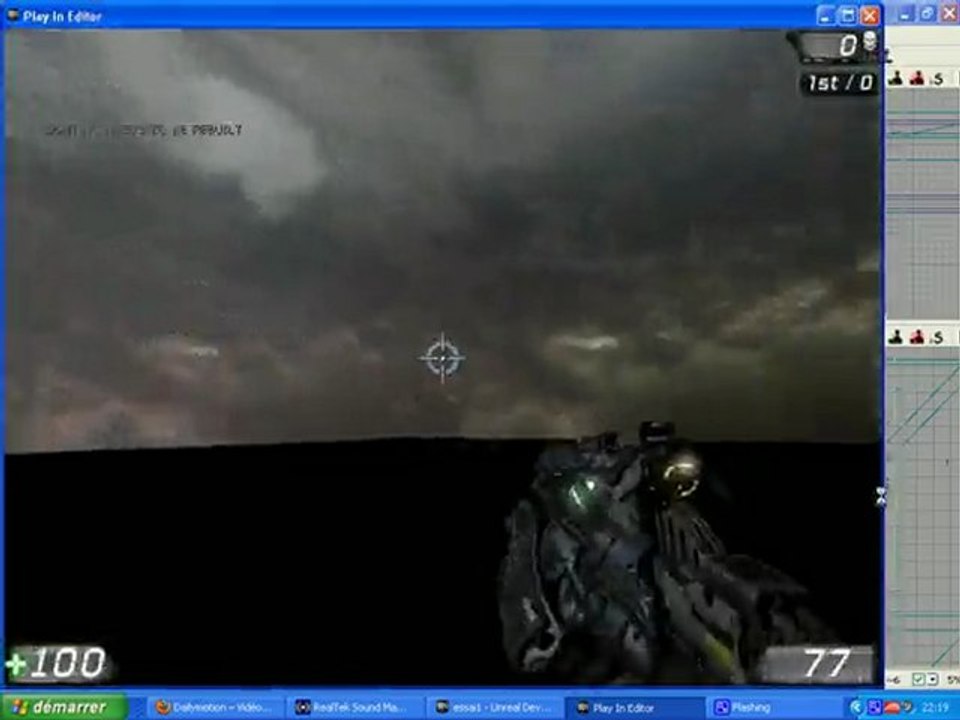Click the Play In Editor title icon
This screenshot has height=720, width=960.
tap(12, 15)
